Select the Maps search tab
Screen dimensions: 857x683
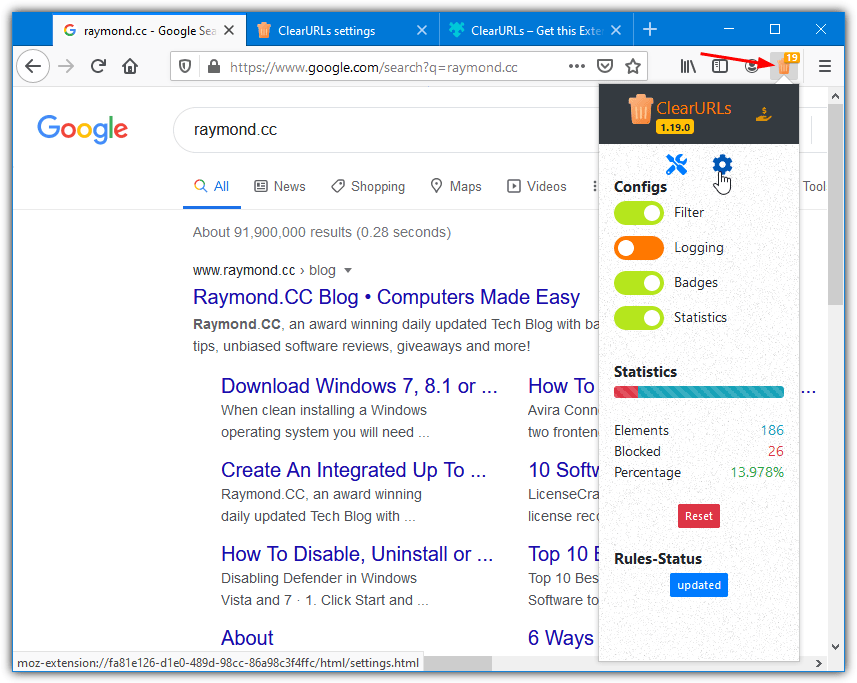[x=456, y=186]
